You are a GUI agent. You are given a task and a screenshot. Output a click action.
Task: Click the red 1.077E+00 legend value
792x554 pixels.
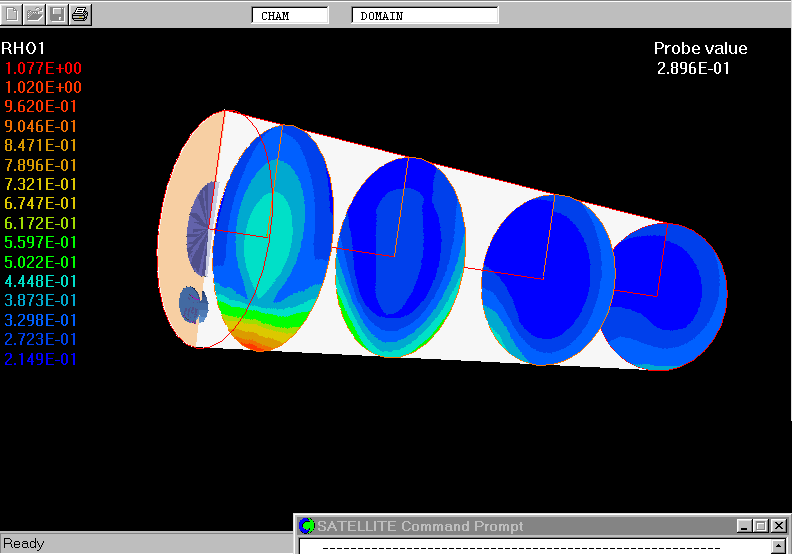click(43, 68)
